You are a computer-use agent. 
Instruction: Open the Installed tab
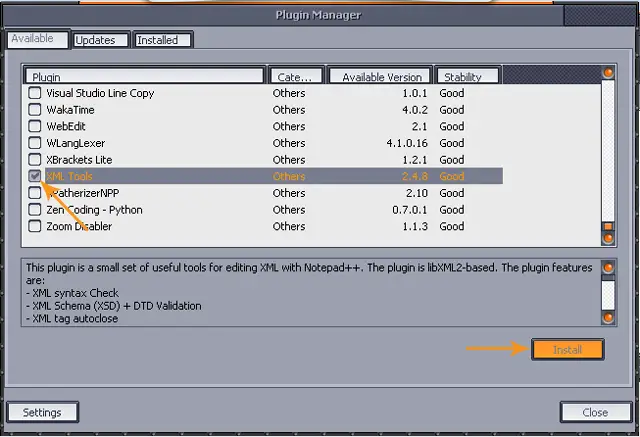163,40
